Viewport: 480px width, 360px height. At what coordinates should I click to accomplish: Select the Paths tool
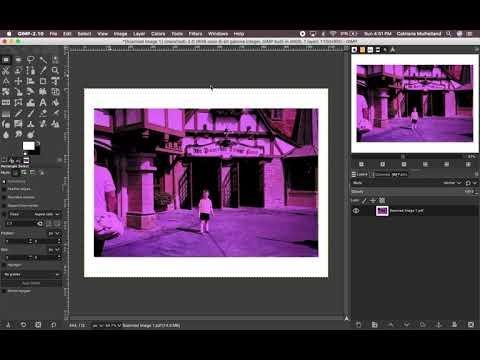coord(31,70)
